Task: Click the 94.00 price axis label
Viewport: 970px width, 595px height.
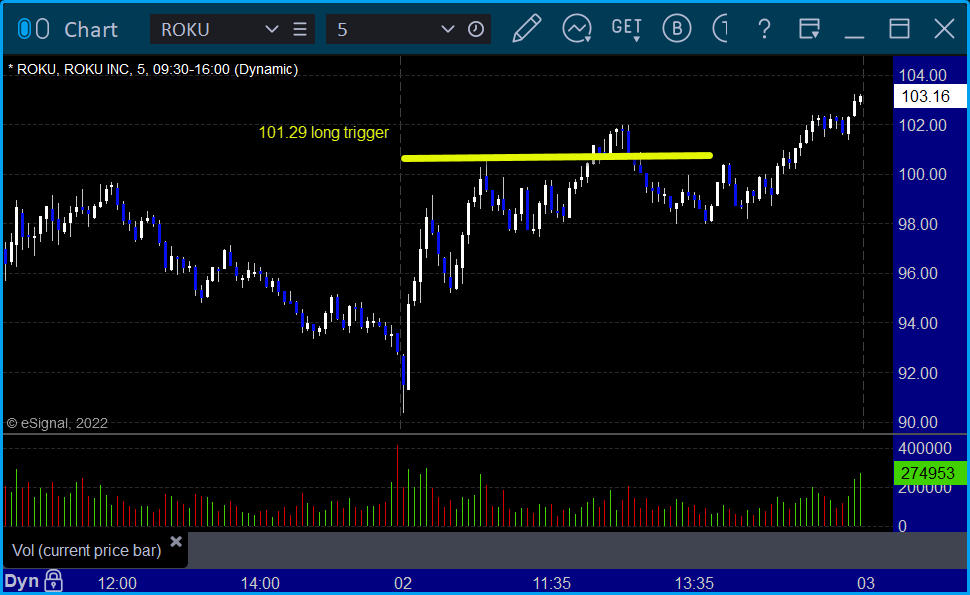Action: (918, 323)
